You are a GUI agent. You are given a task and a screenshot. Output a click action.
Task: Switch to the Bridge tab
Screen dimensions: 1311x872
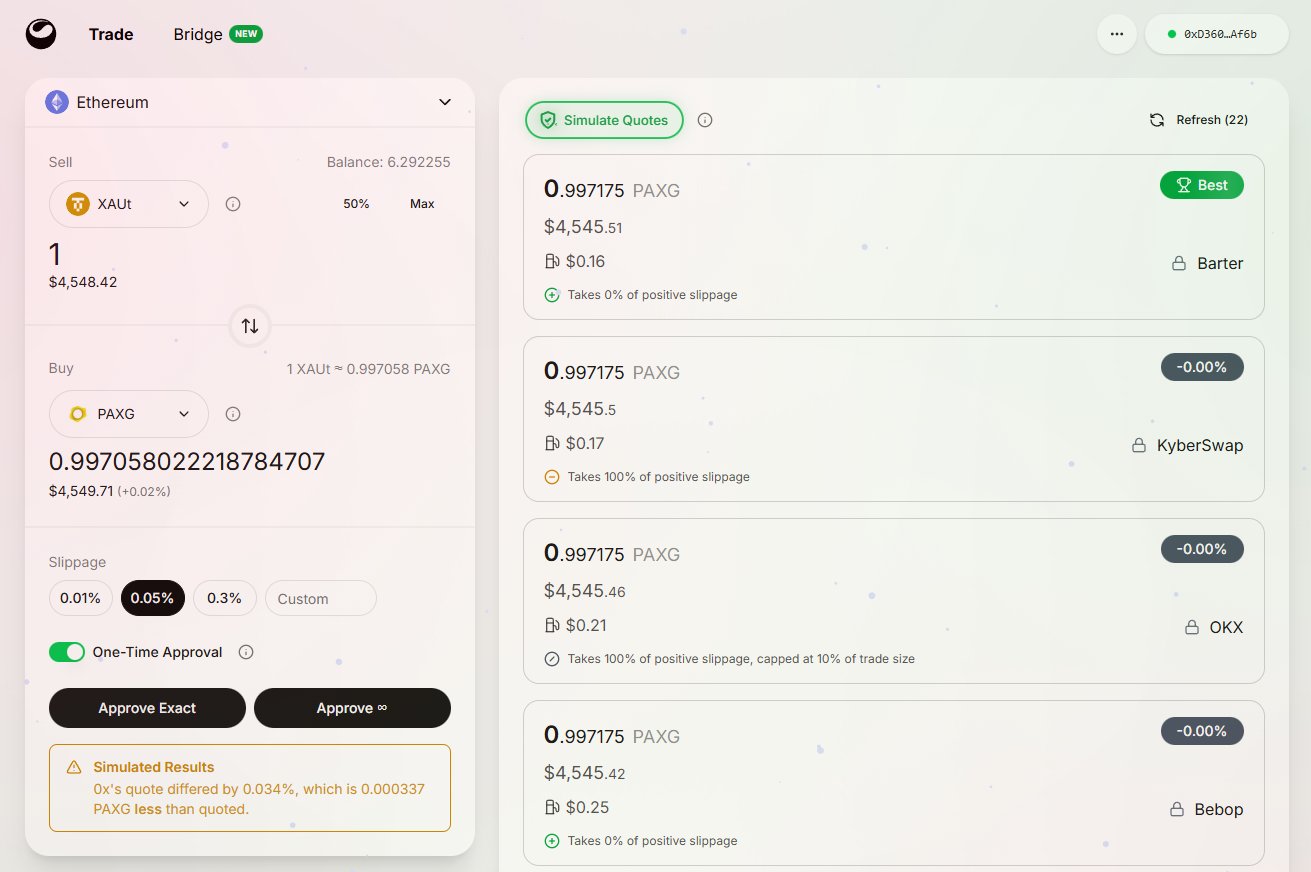[198, 34]
